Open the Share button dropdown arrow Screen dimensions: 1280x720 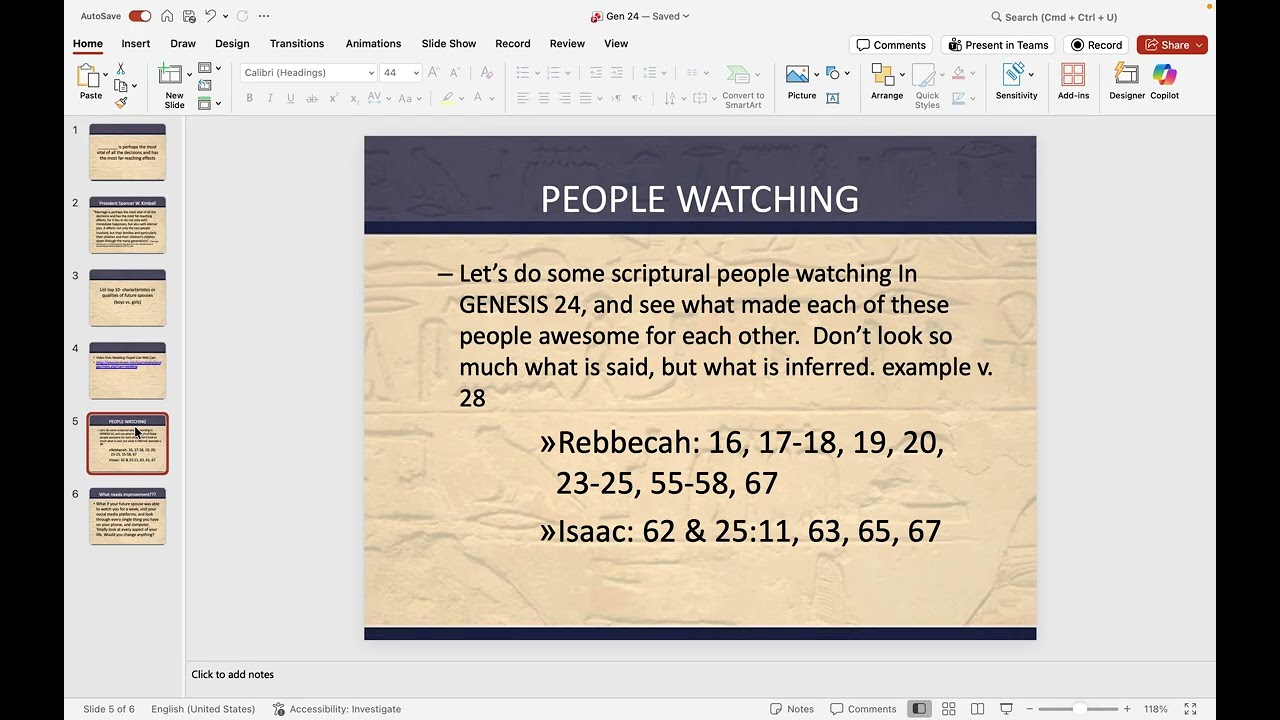click(x=1199, y=45)
